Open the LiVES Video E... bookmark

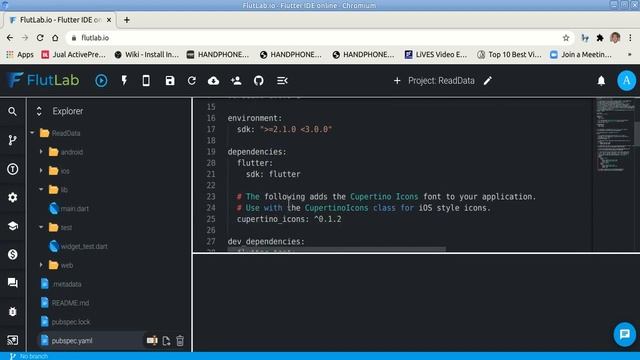[436, 54]
